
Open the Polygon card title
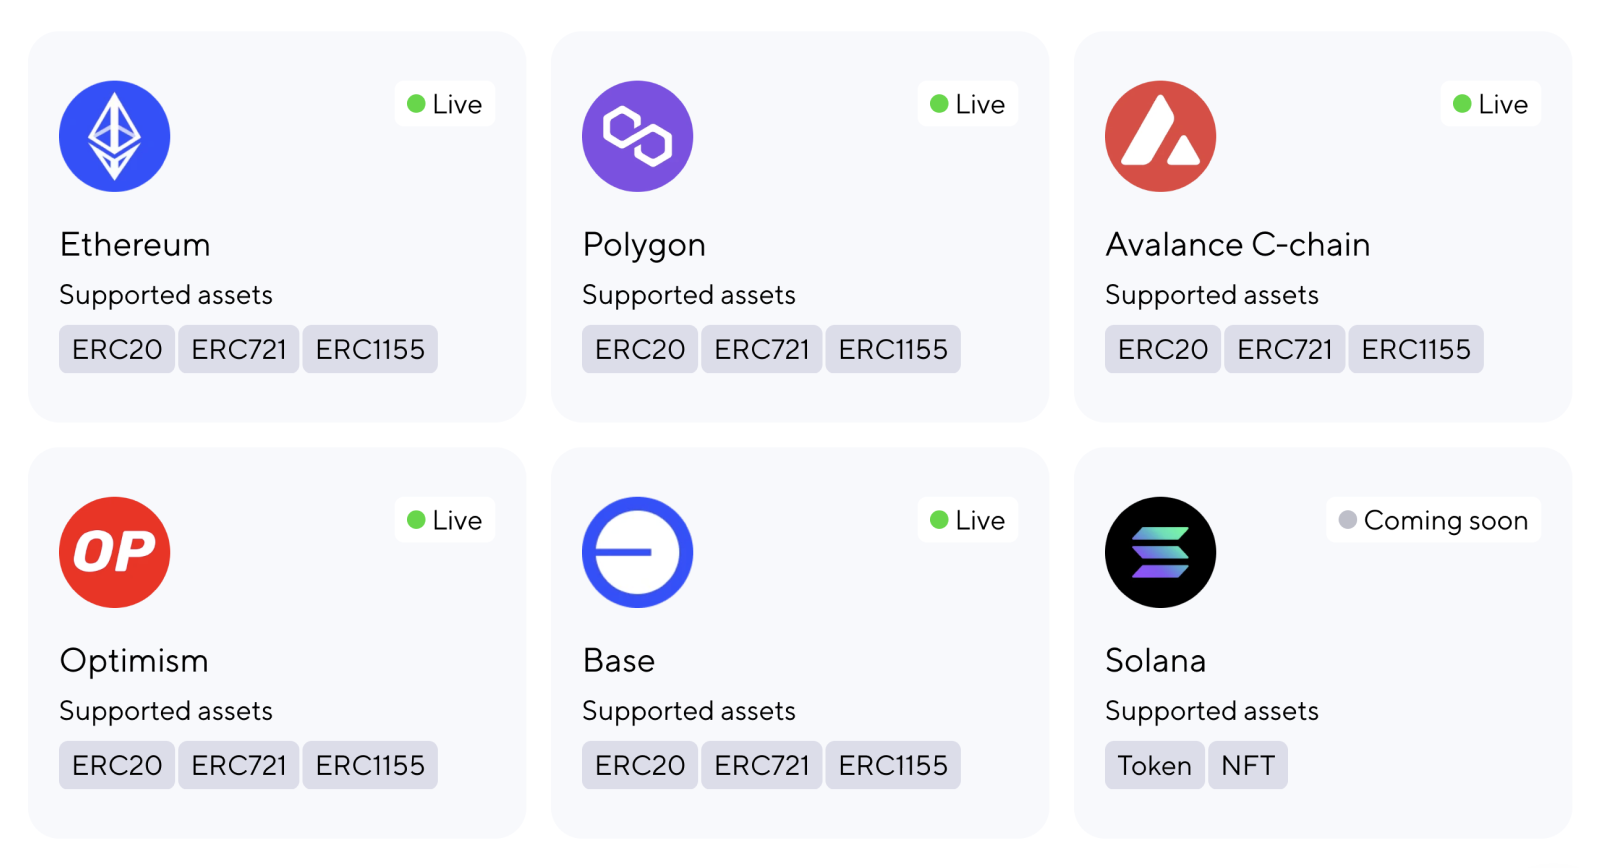(644, 245)
